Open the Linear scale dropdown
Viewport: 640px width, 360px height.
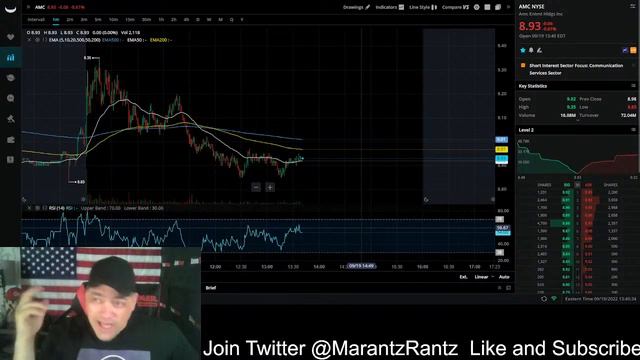point(484,277)
